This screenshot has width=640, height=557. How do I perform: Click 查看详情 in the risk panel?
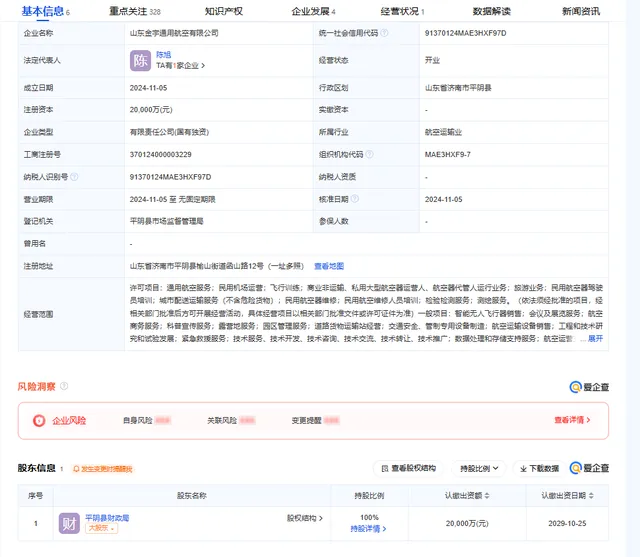pyautogui.click(x=579, y=421)
